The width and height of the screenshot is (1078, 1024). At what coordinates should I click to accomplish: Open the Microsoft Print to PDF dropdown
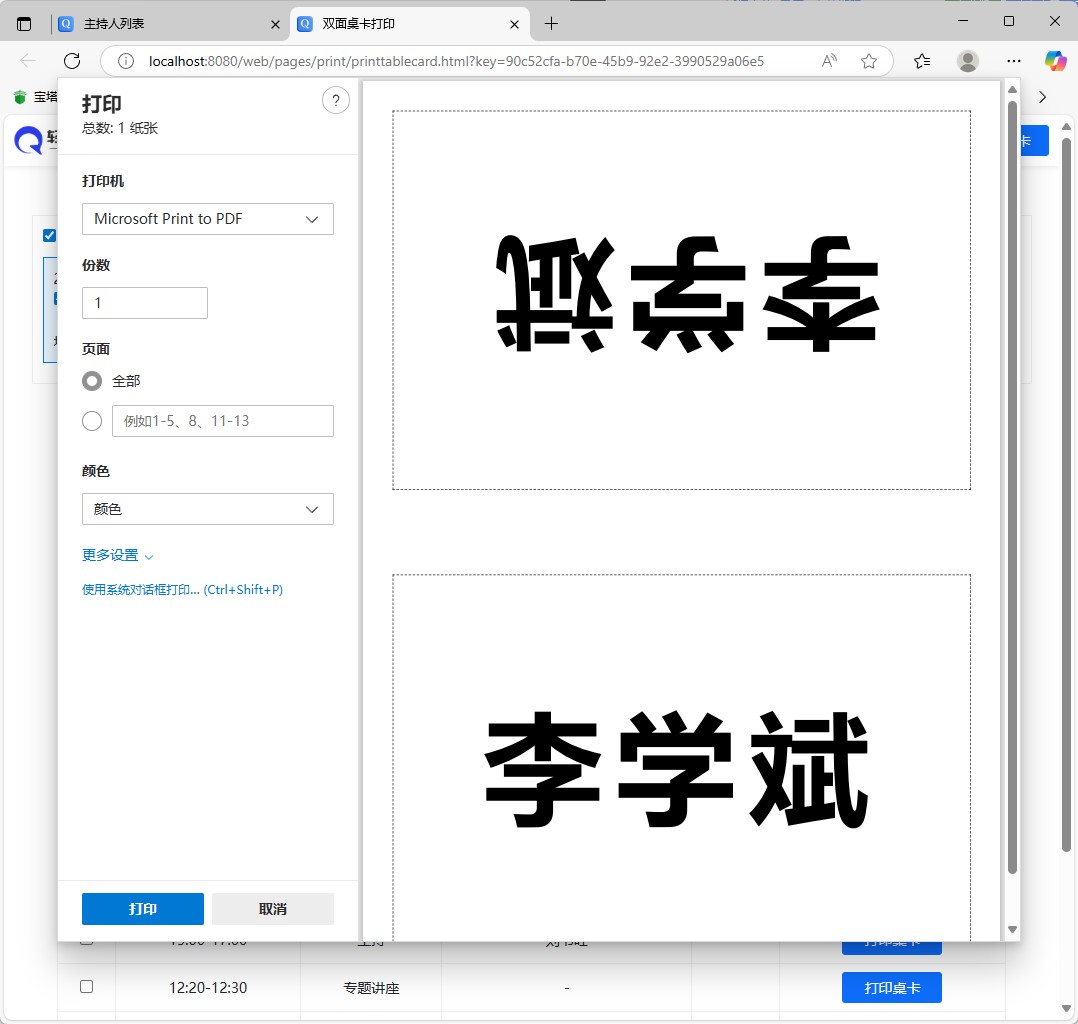(x=208, y=219)
